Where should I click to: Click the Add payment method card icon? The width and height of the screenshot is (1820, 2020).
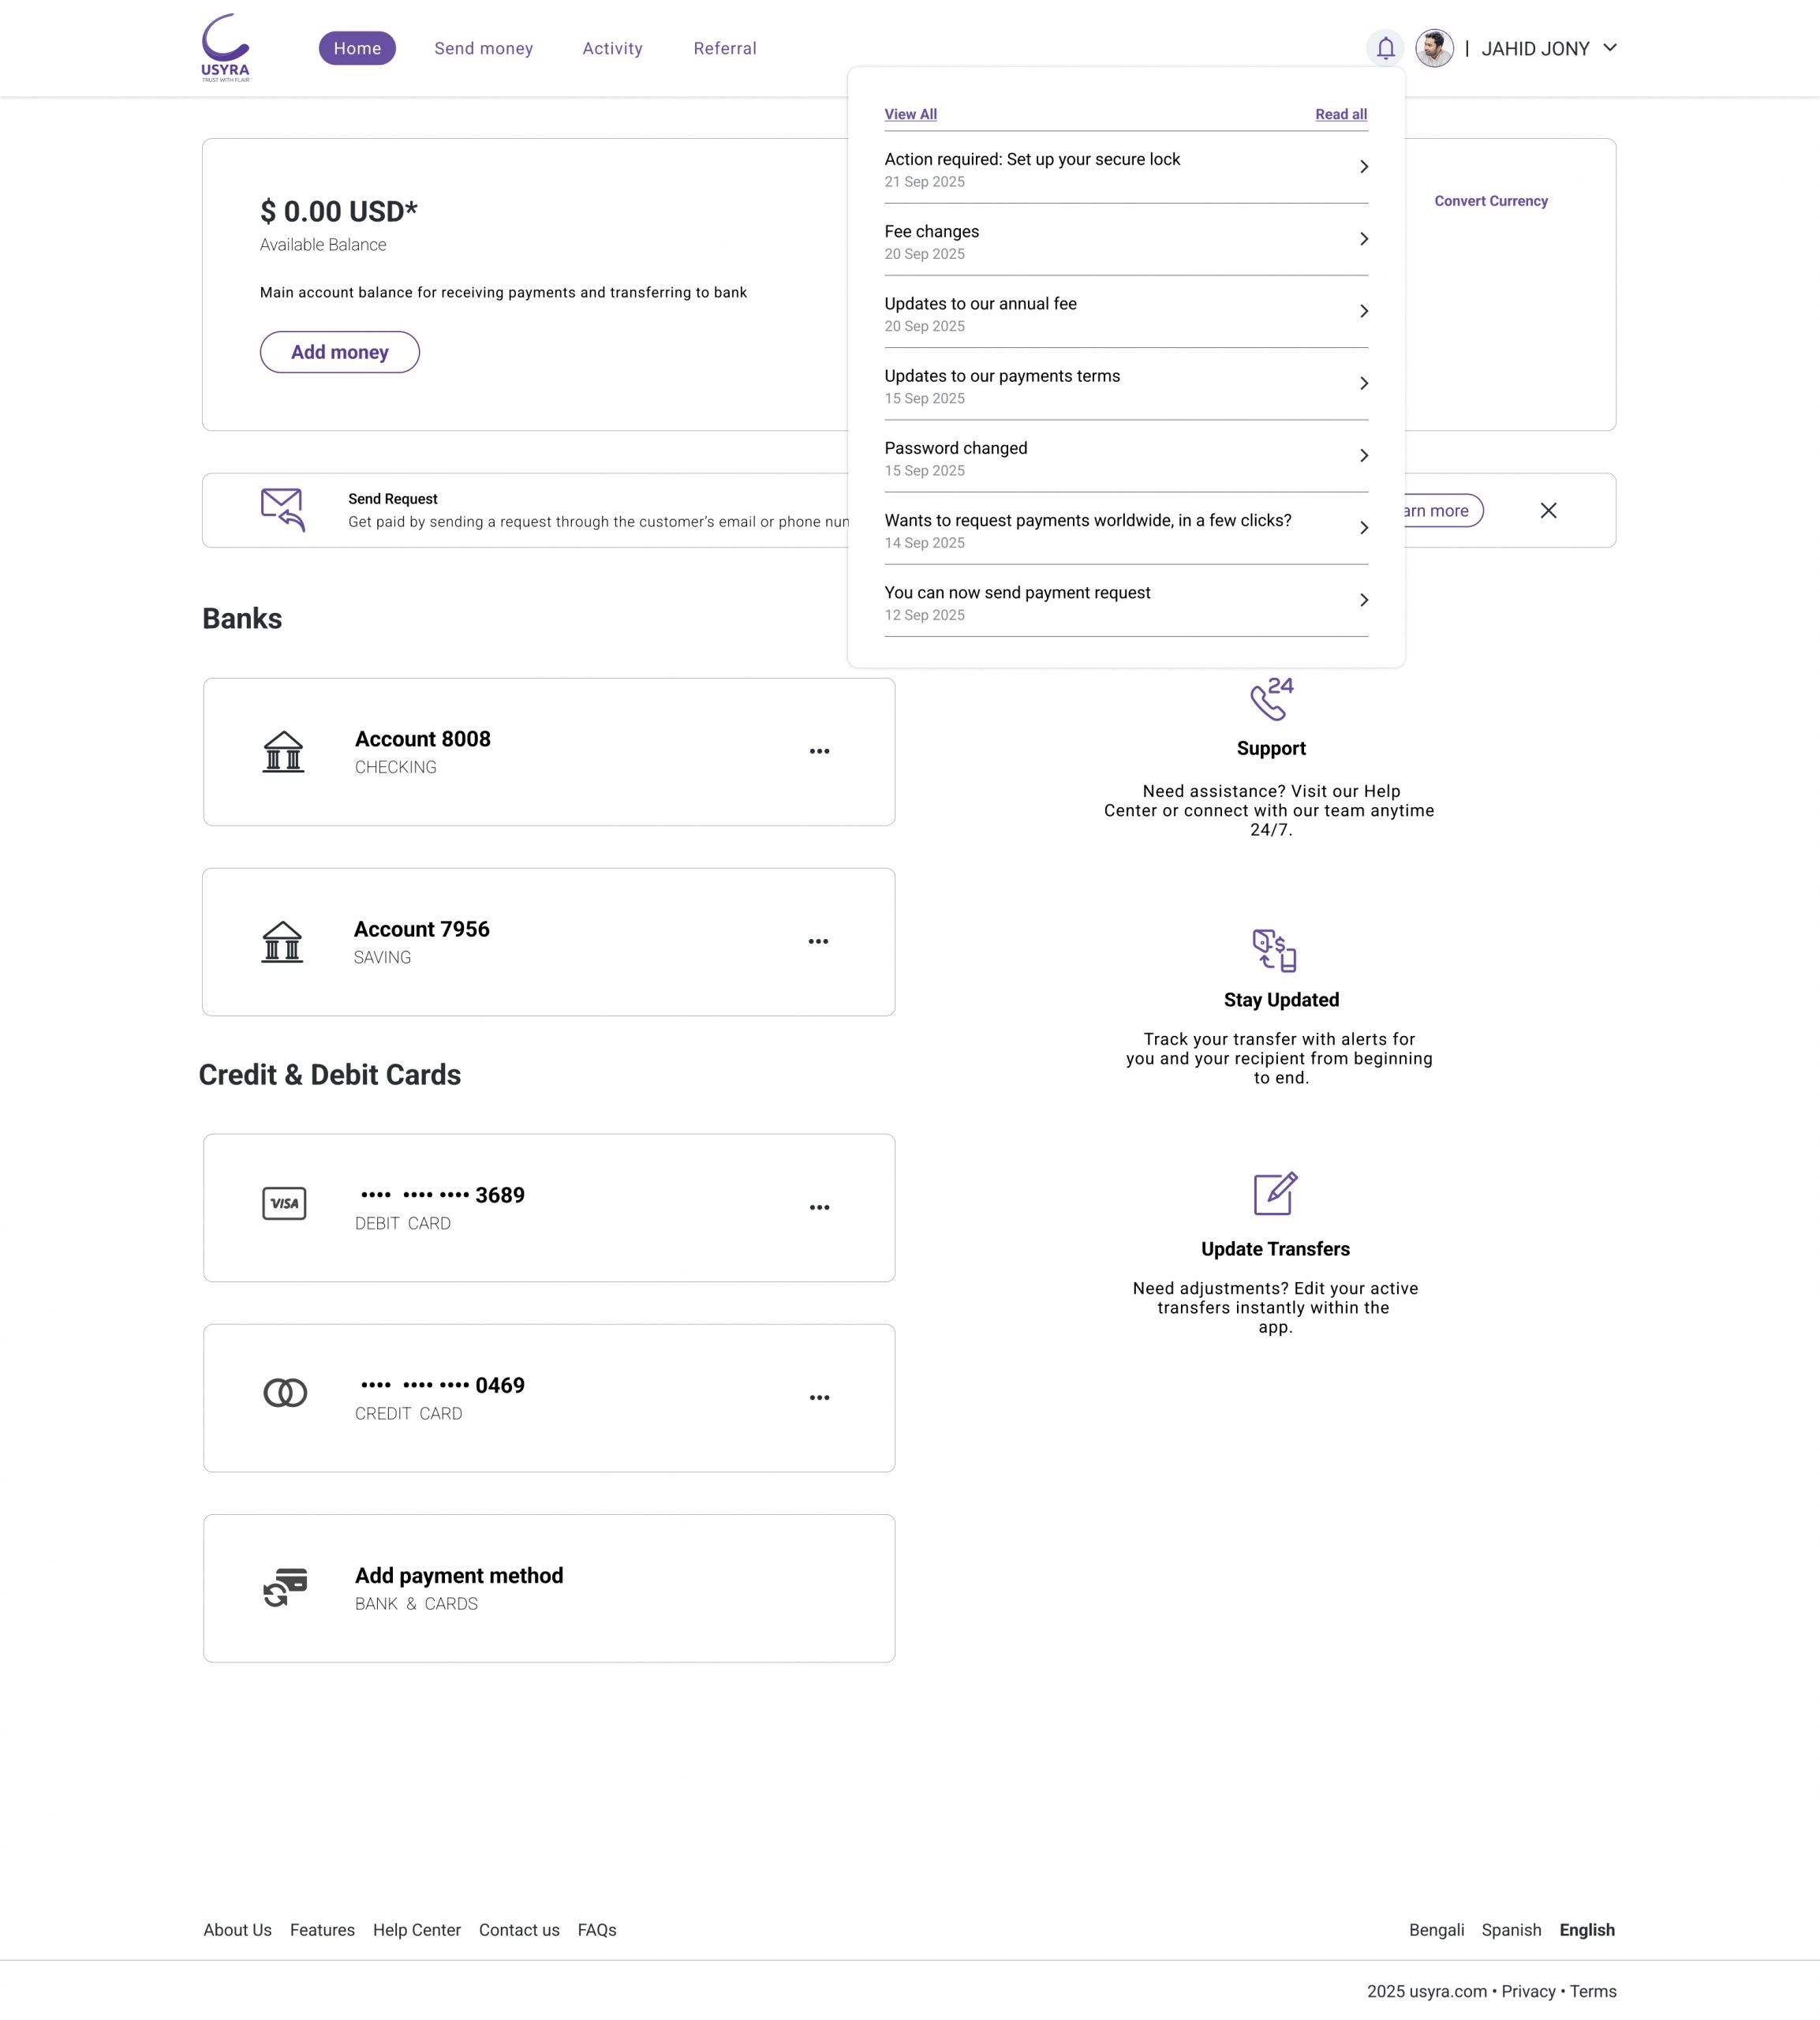pyautogui.click(x=285, y=1587)
